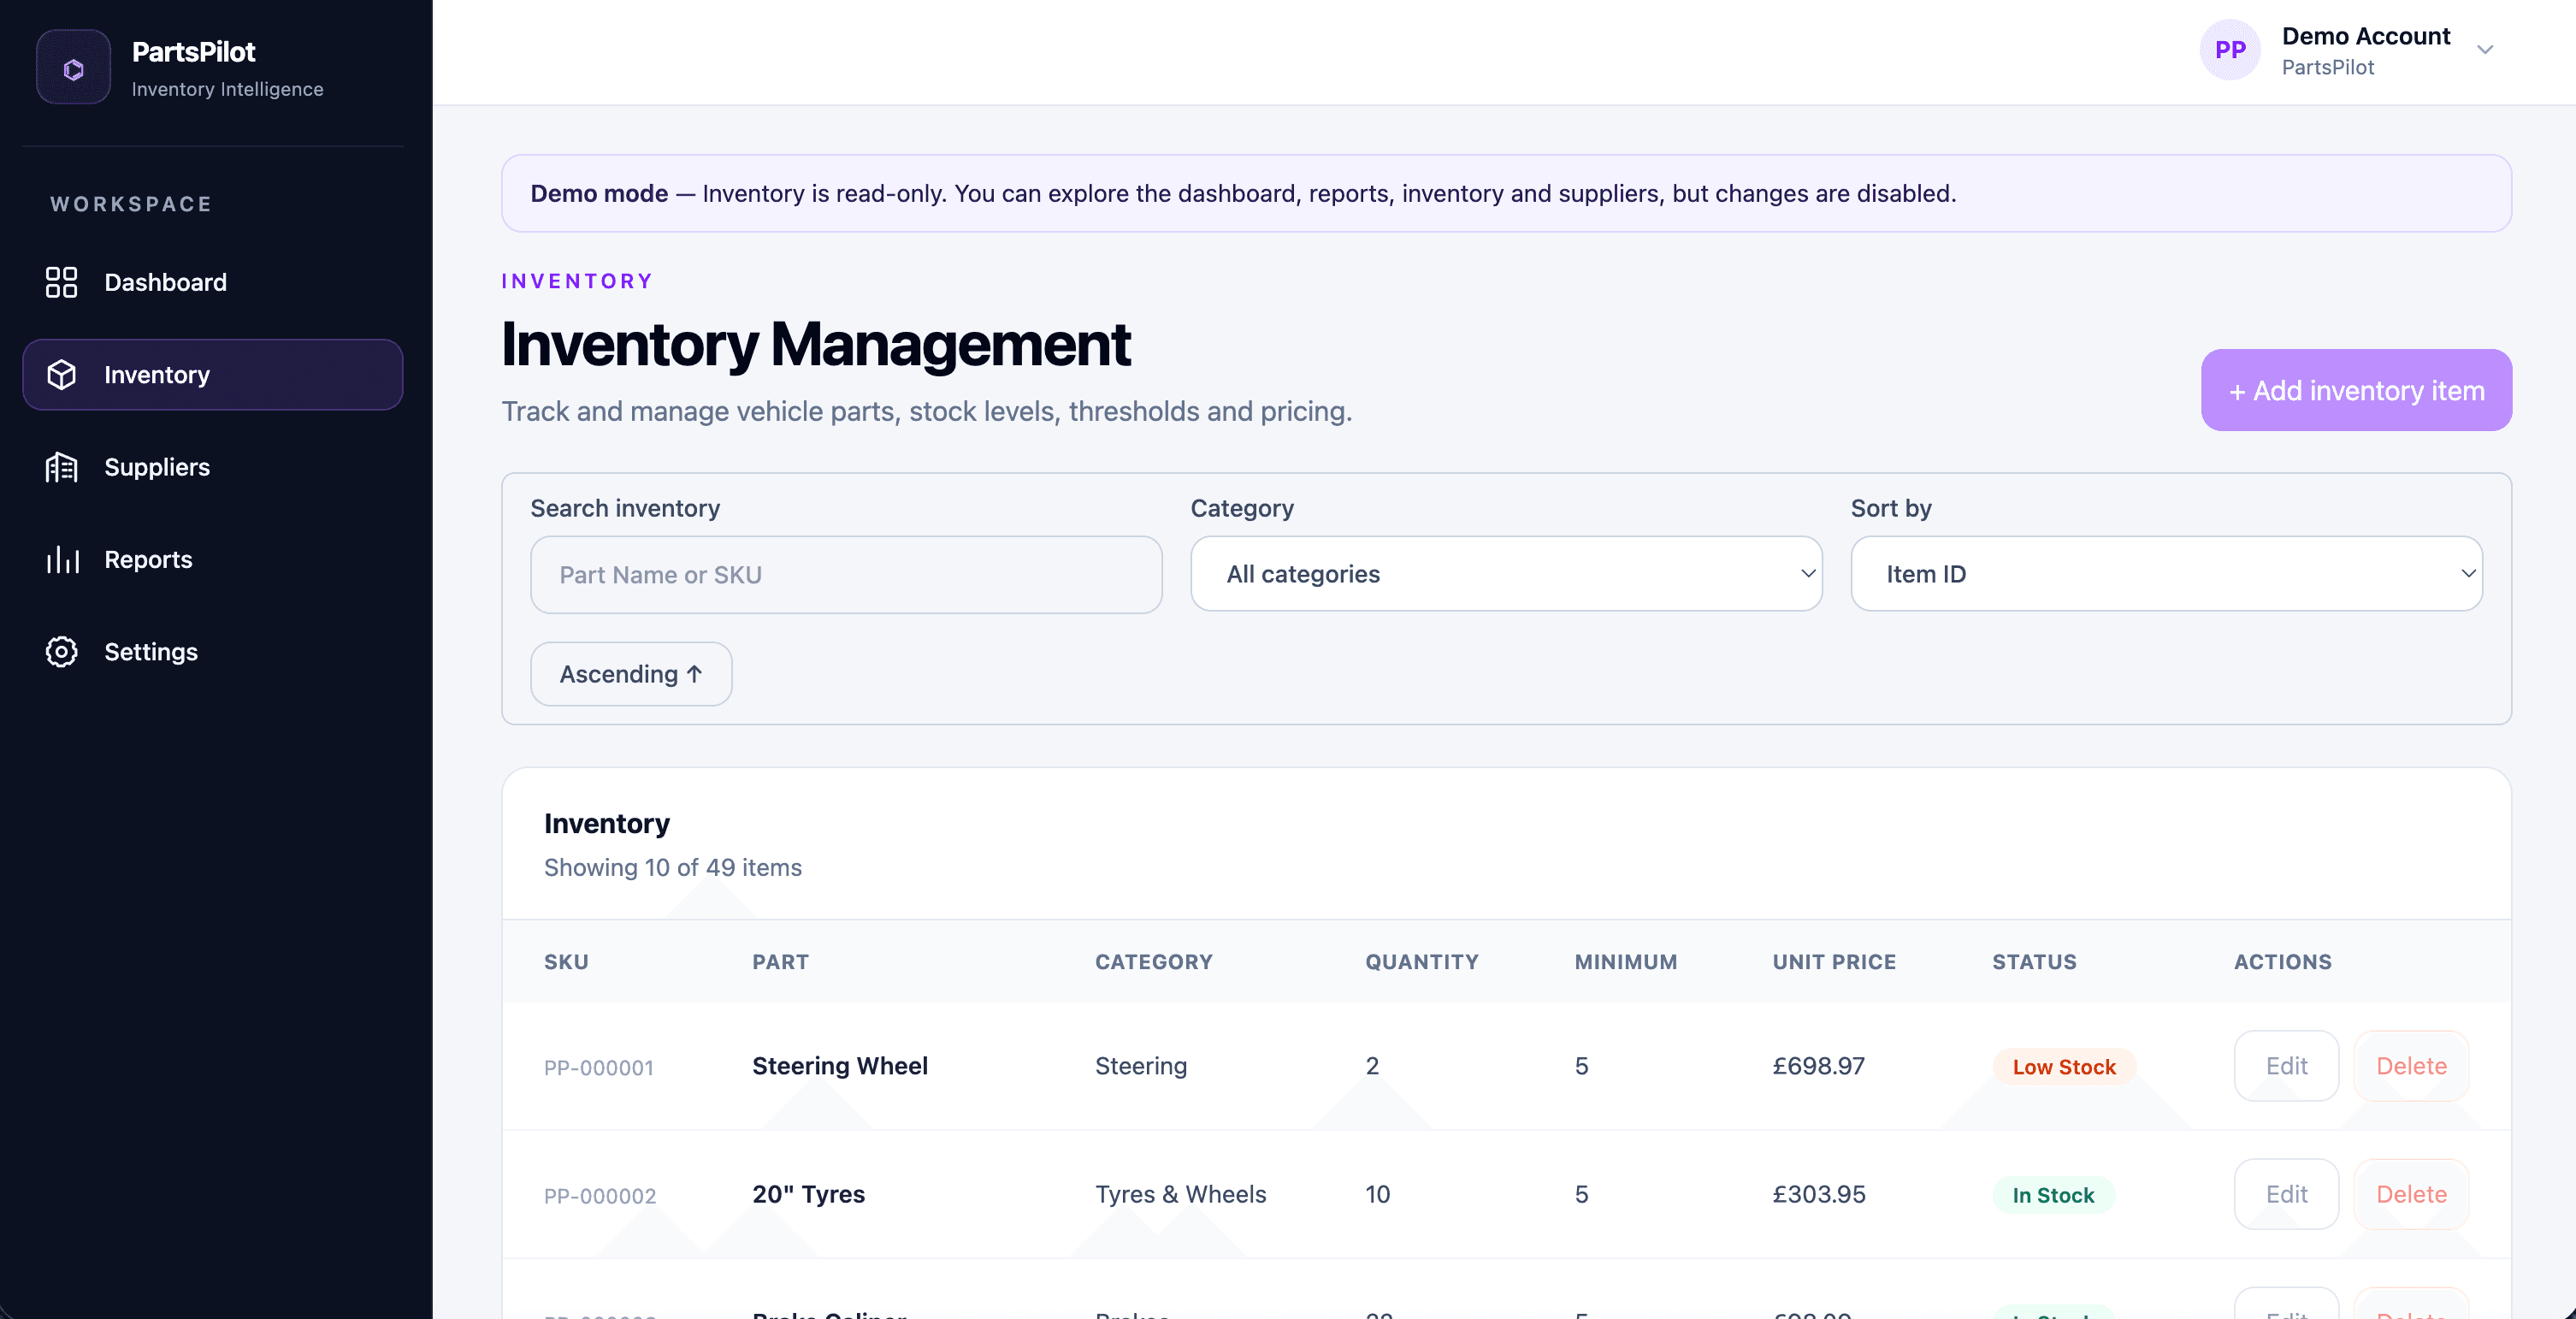Open the Suppliers page
The image size is (2576, 1319).
(x=212, y=467)
